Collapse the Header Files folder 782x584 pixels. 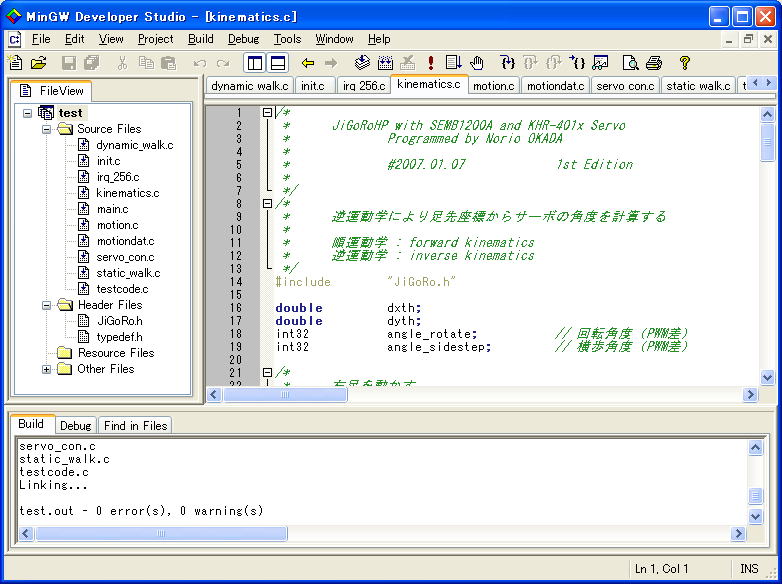(47, 305)
